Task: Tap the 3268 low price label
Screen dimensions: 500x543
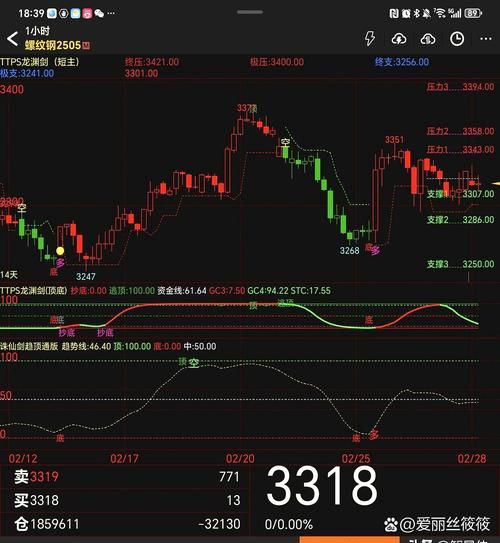Action: 349,250
